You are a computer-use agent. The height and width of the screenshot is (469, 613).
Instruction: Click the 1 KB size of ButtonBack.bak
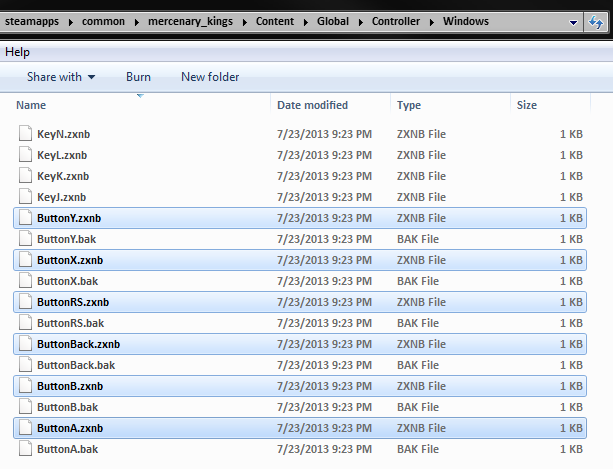coord(572,365)
